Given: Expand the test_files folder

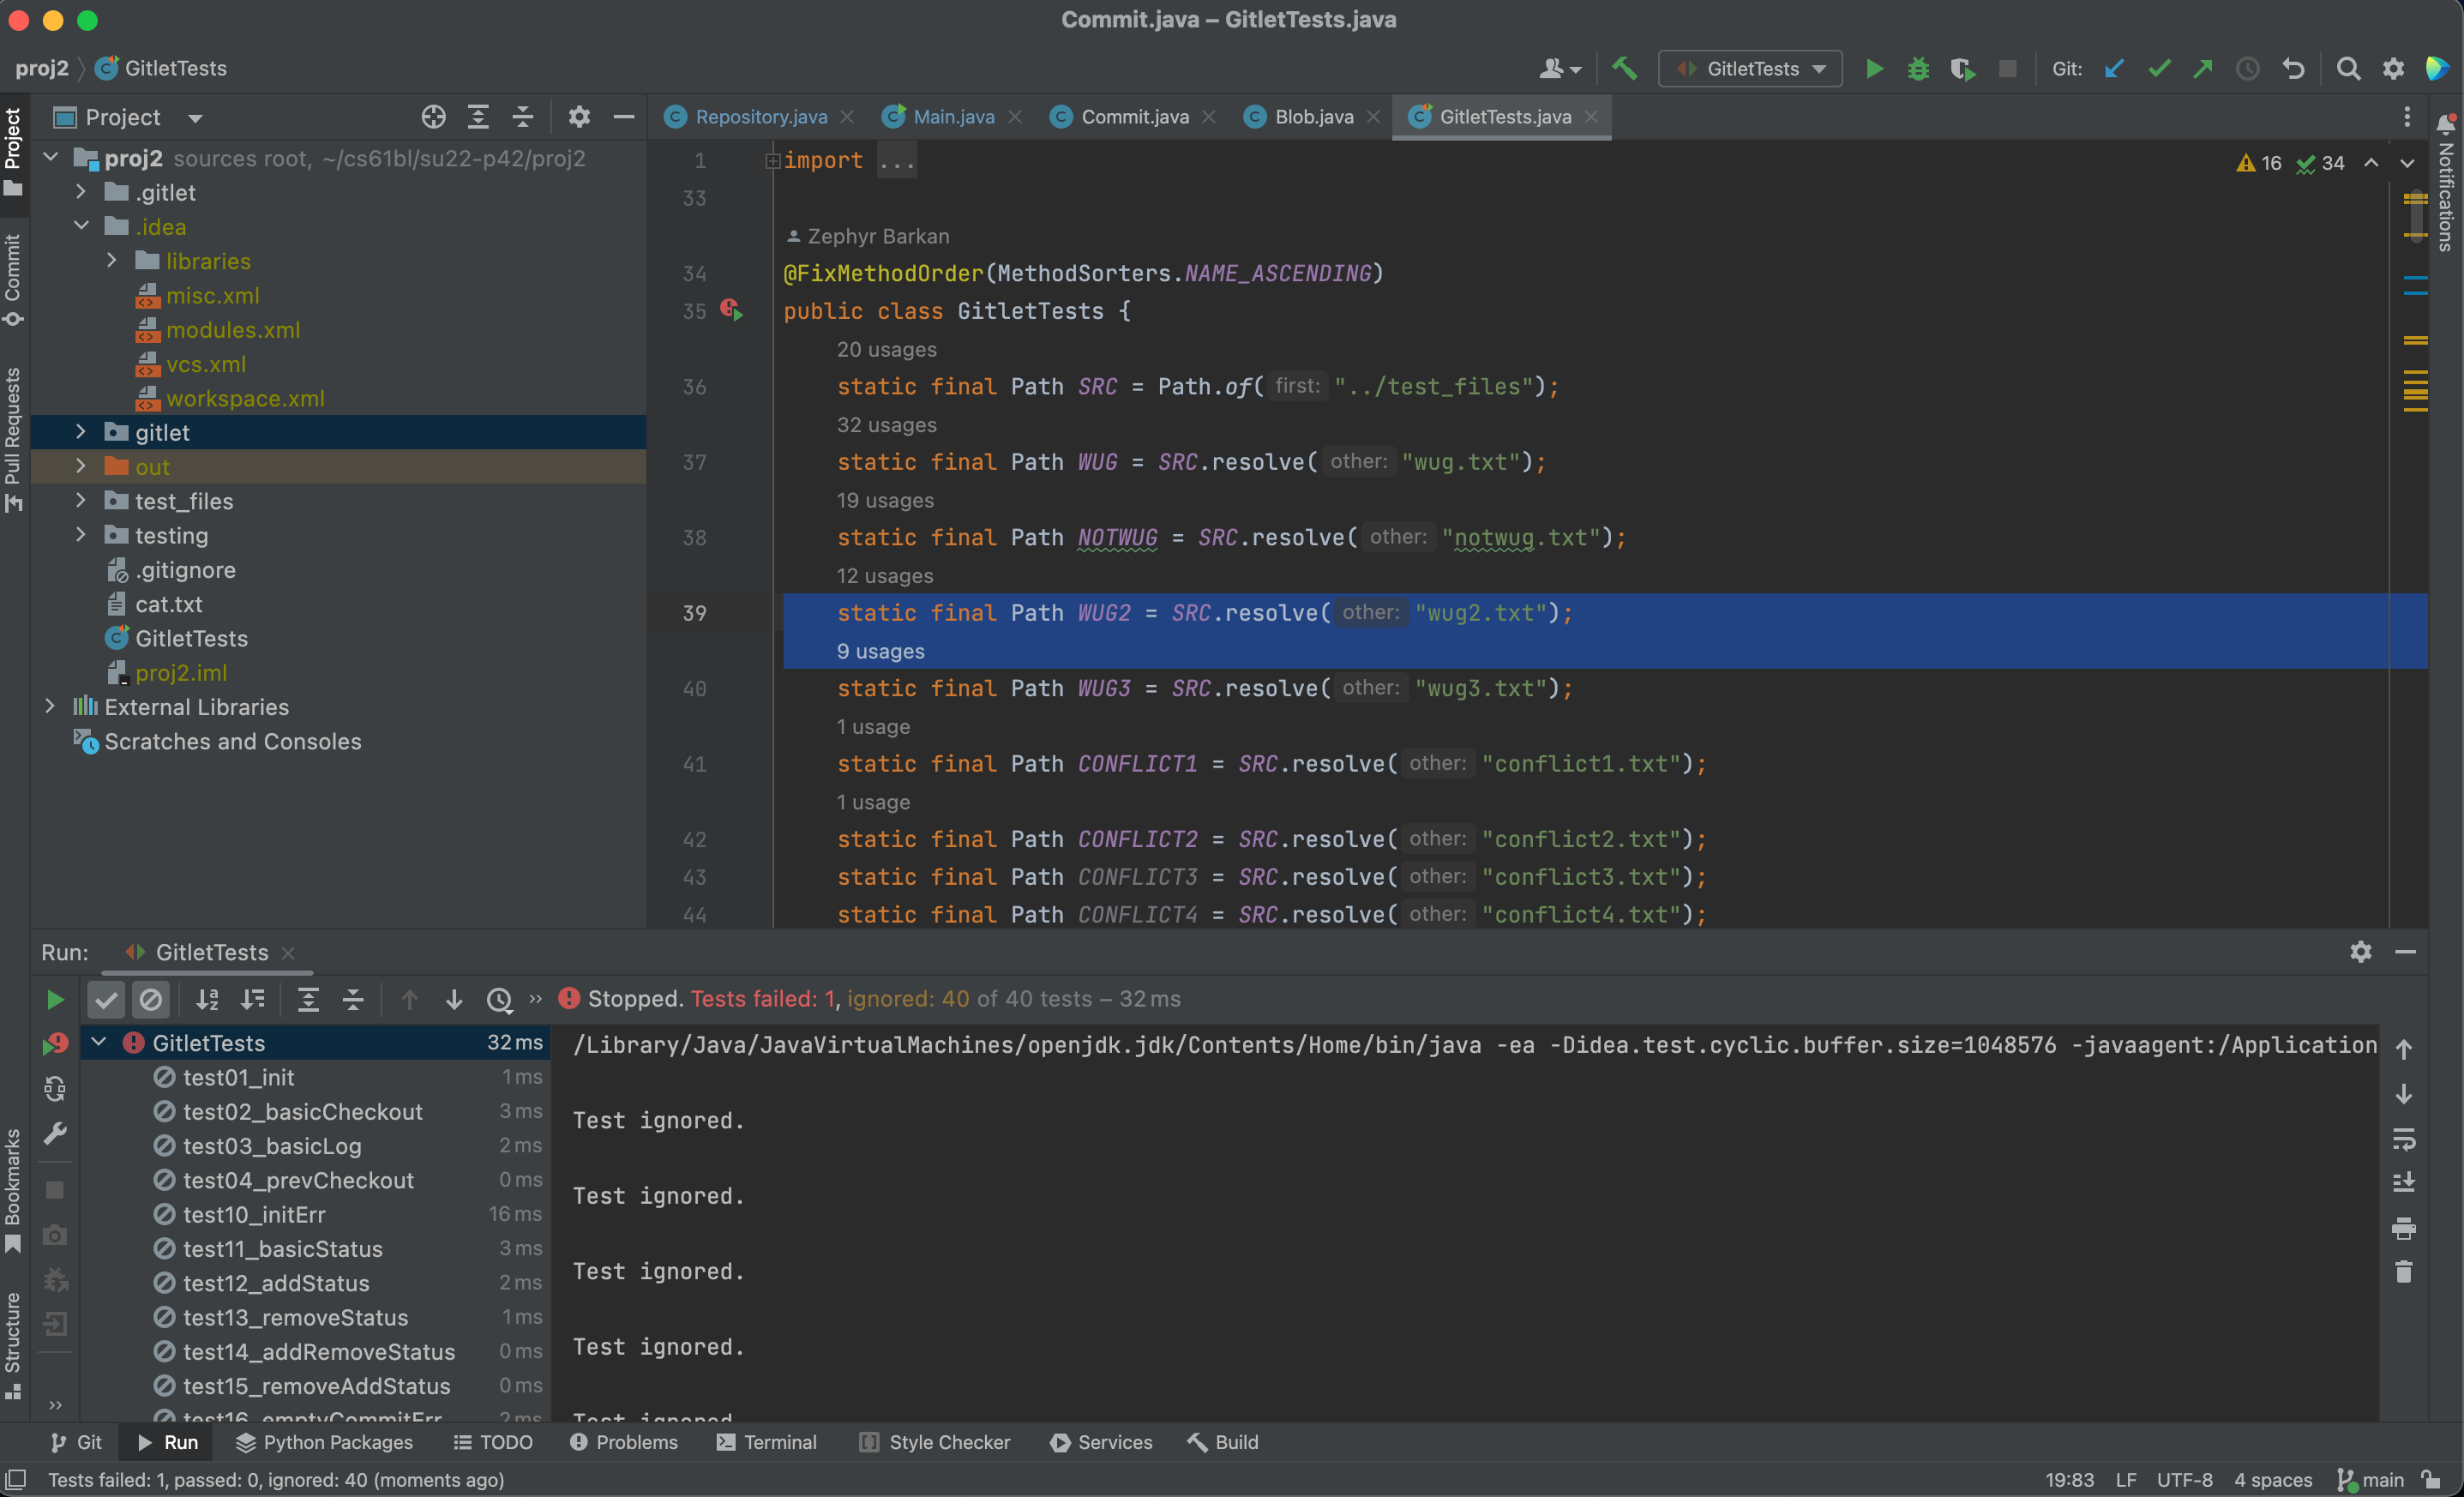Looking at the screenshot, I should point(81,501).
